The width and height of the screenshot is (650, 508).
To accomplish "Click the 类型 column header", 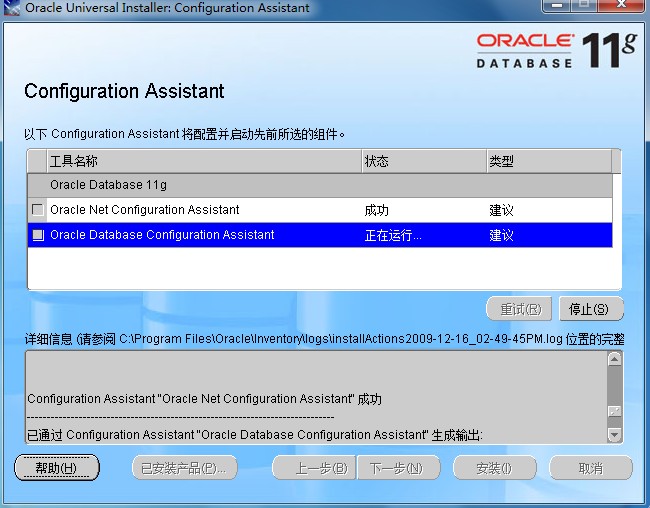I will (550, 161).
